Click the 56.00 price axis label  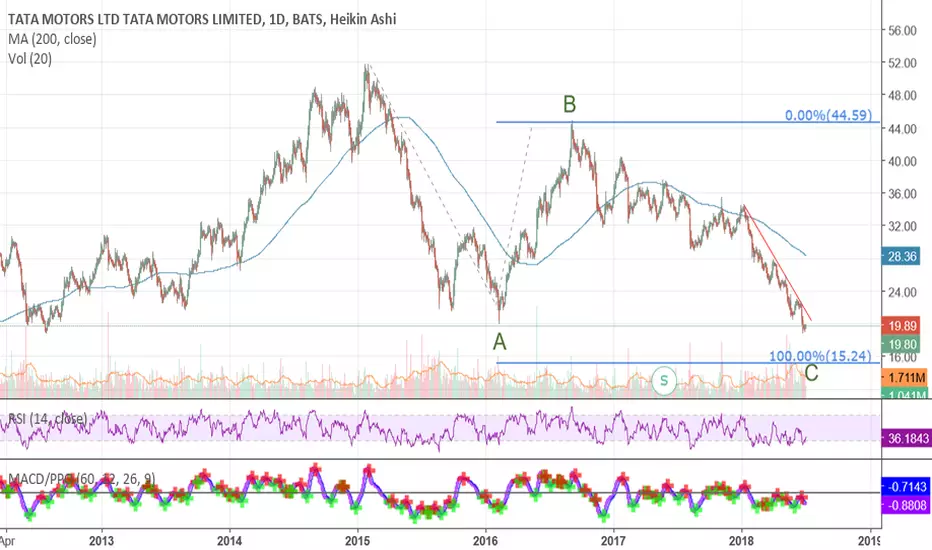click(x=902, y=31)
